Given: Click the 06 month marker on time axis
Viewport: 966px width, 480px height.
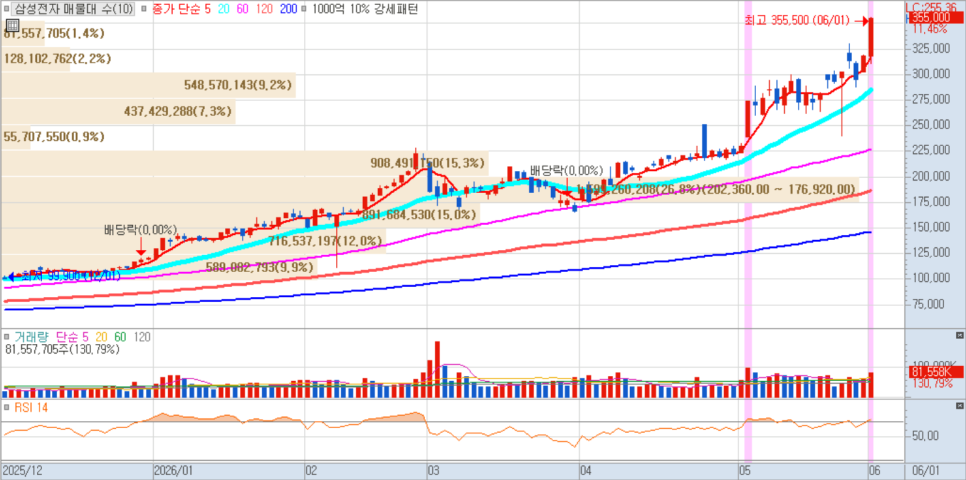Looking at the screenshot, I should click(x=874, y=471).
